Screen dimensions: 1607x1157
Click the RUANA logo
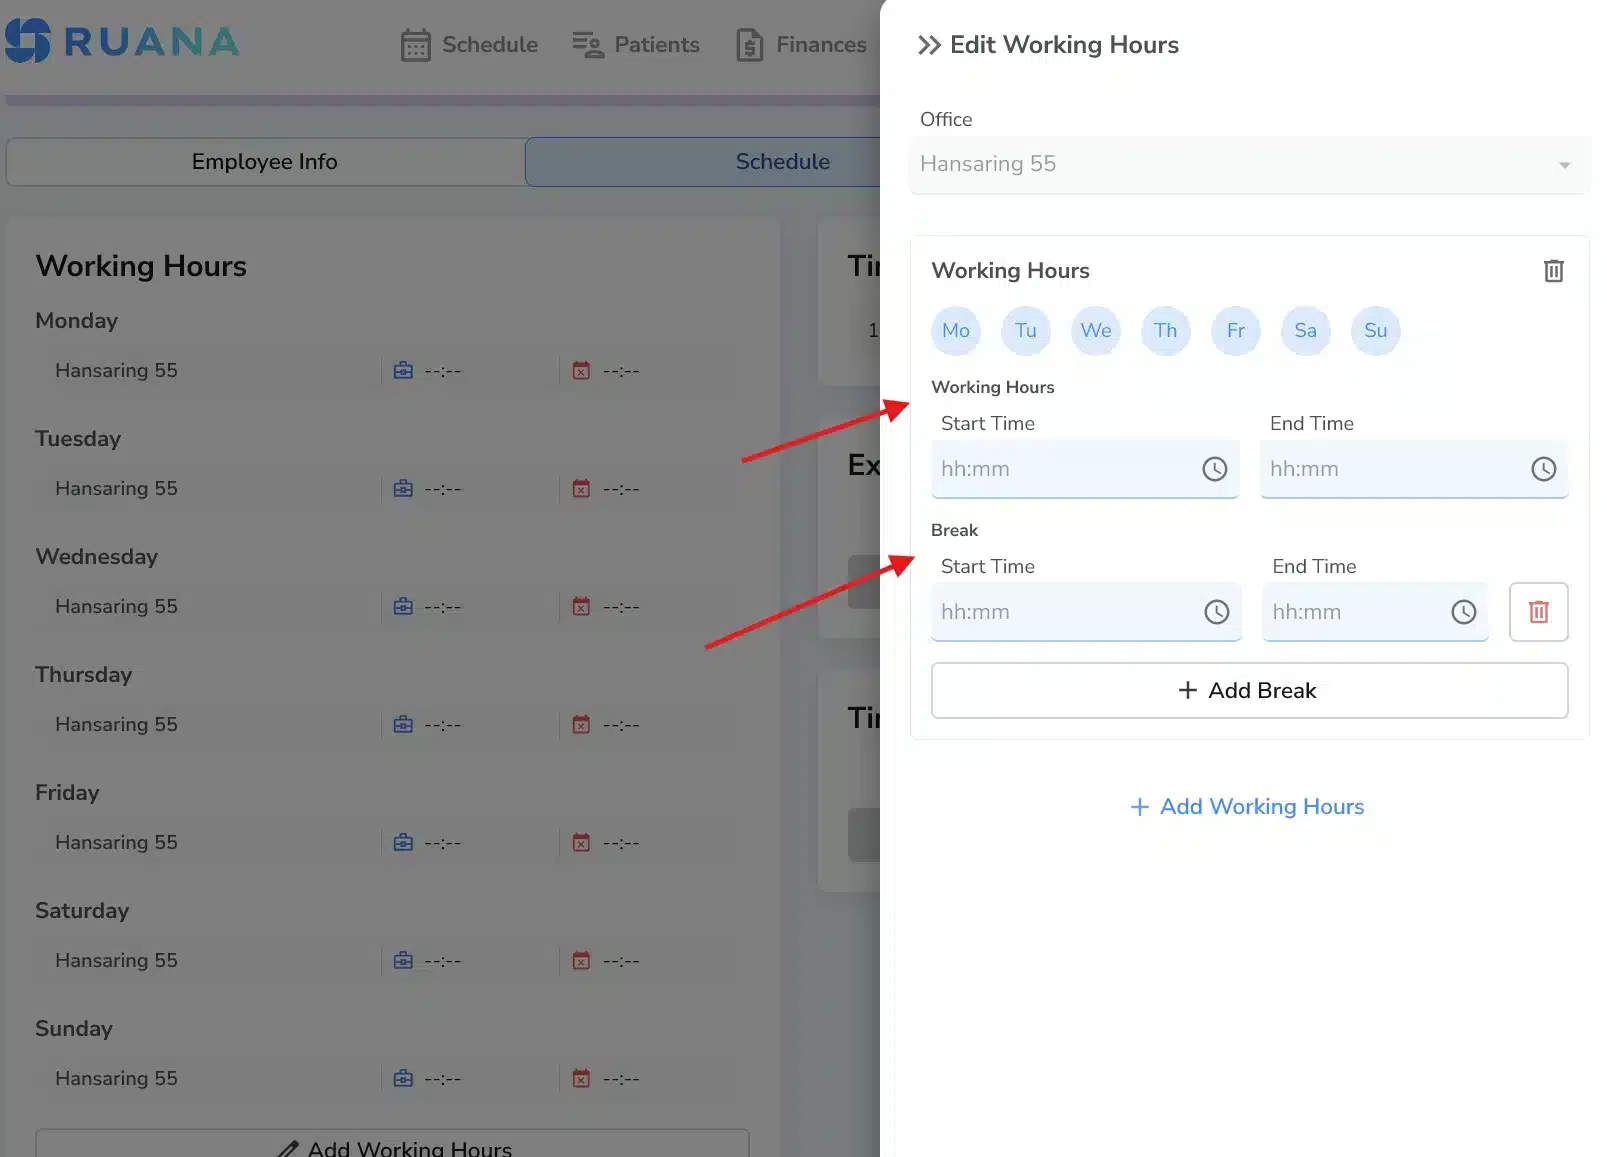pos(120,42)
